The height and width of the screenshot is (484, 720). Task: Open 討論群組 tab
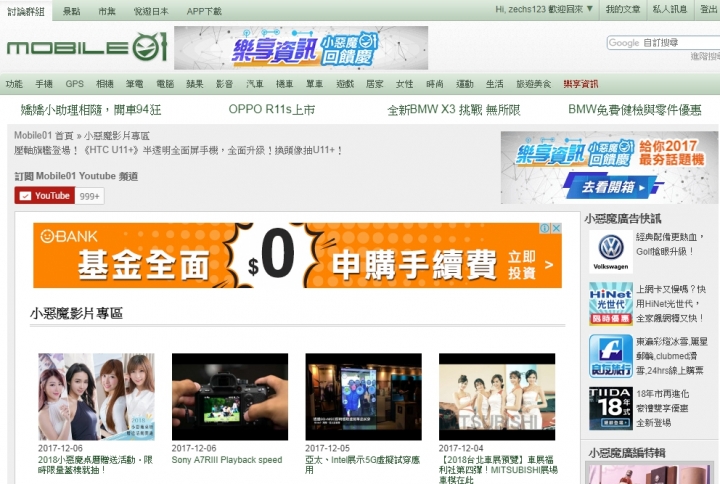[x=26, y=11]
